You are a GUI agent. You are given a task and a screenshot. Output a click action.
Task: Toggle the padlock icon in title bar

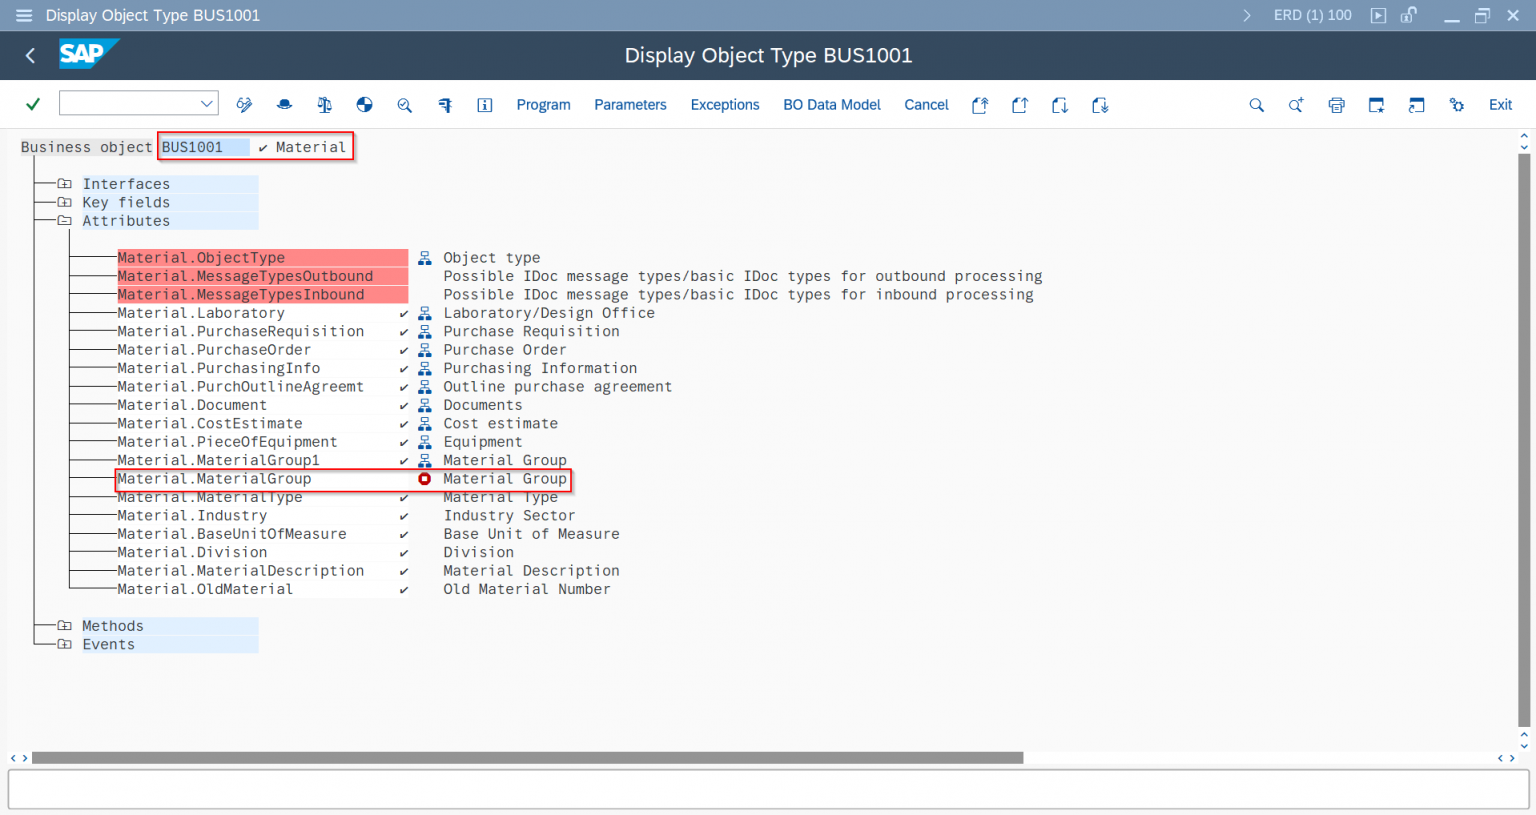click(1409, 15)
